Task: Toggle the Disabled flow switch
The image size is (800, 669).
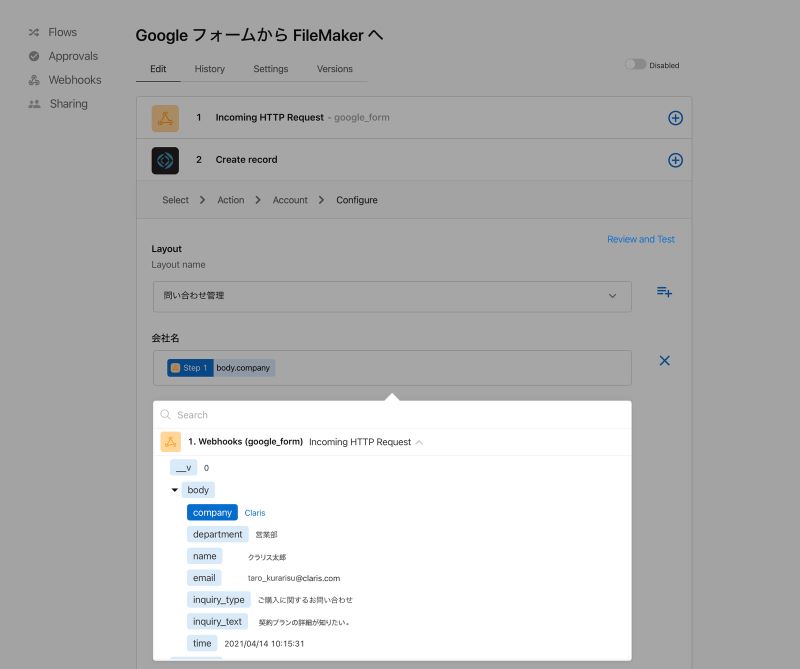Action: pos(636,64)
